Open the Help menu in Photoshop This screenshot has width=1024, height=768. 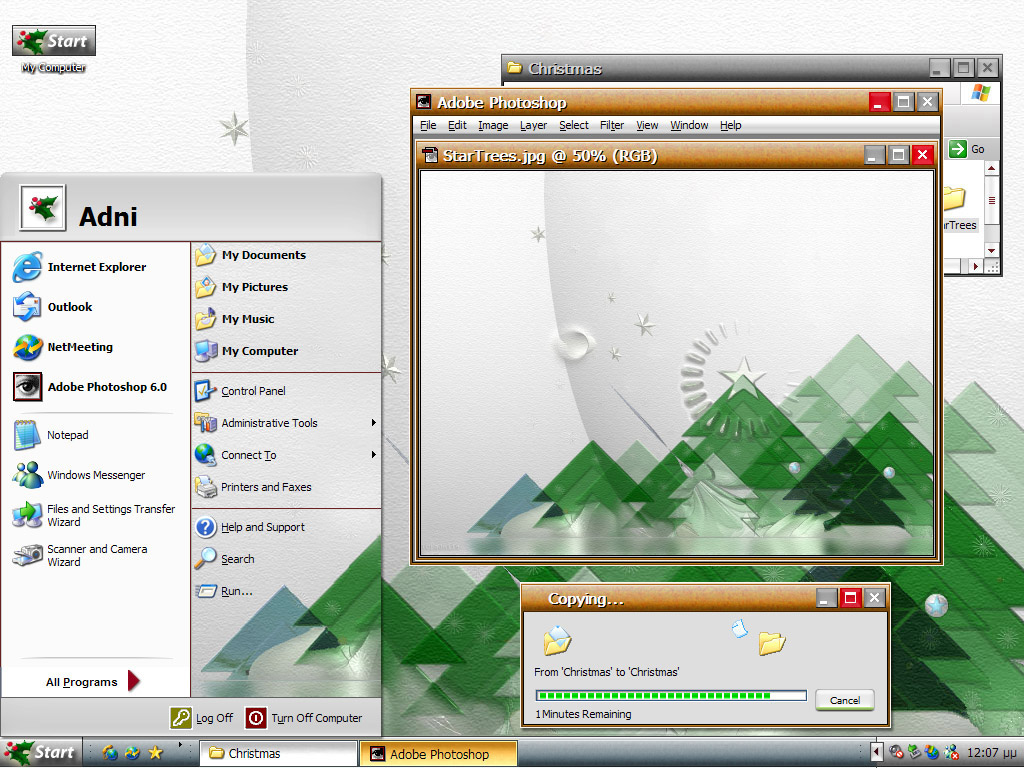pos(731,125)
